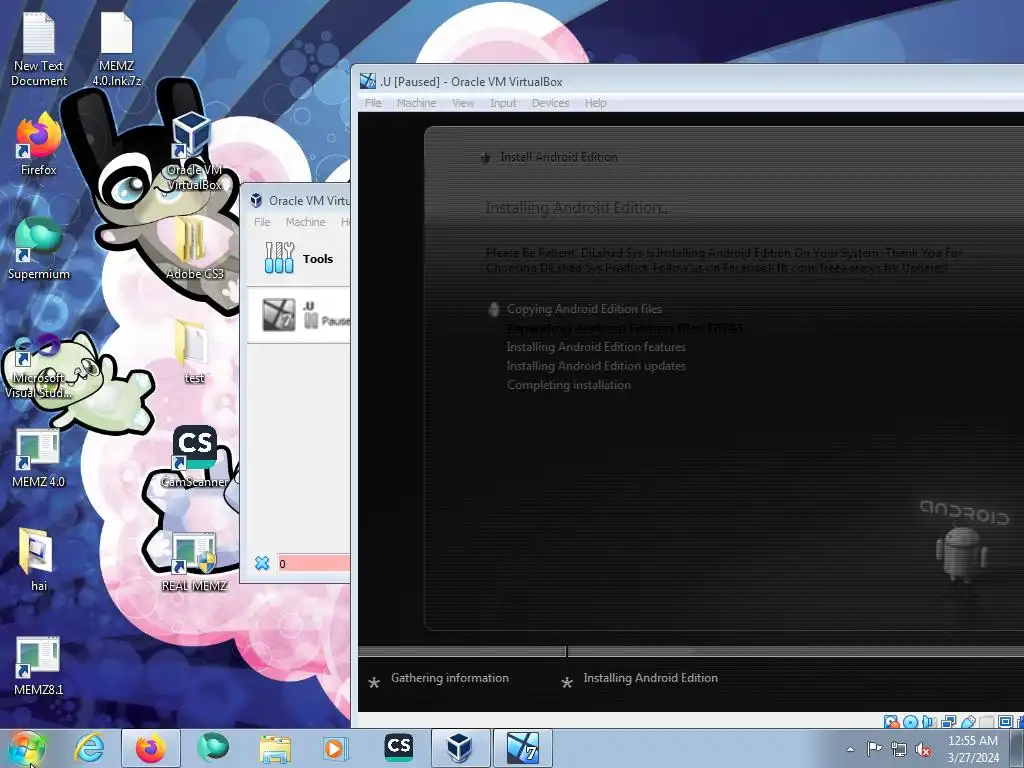Click the VM USB status icon
The width and height of the screenshot is (1024, 768).
pyautogui.click(x=967, y=722)
